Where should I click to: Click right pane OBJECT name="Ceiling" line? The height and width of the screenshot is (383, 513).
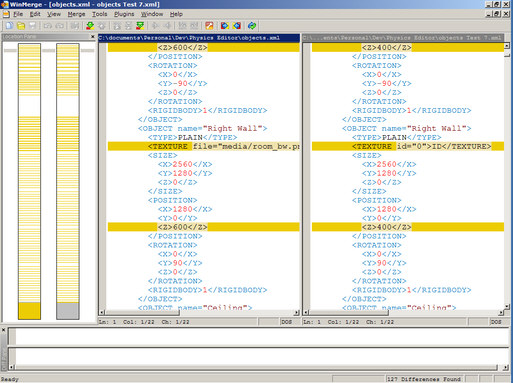399,307
